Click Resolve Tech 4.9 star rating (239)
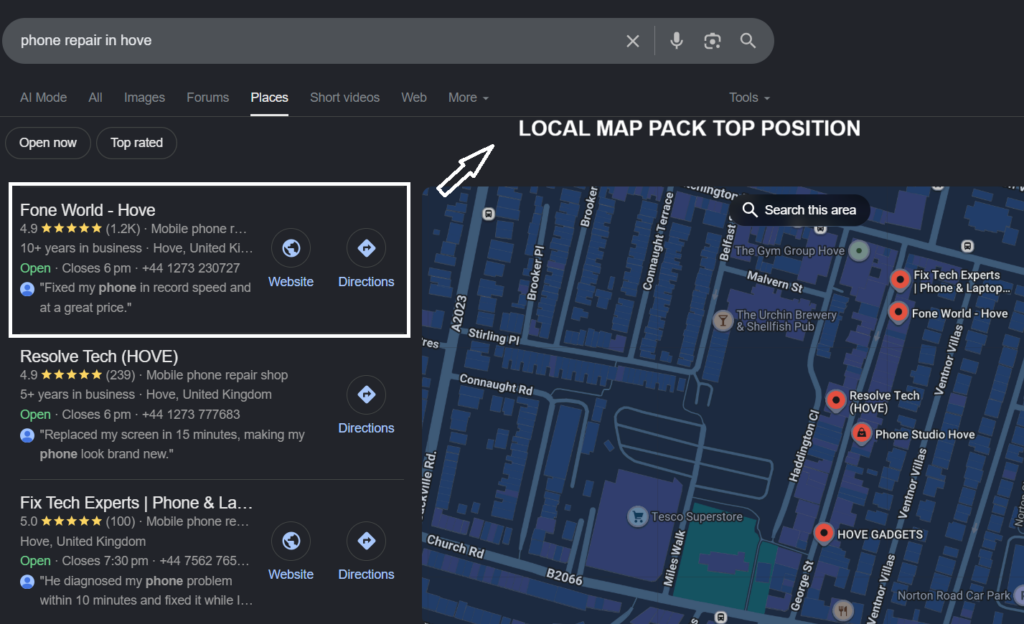This screenshot has width=1024, height=624. [77, 375]
